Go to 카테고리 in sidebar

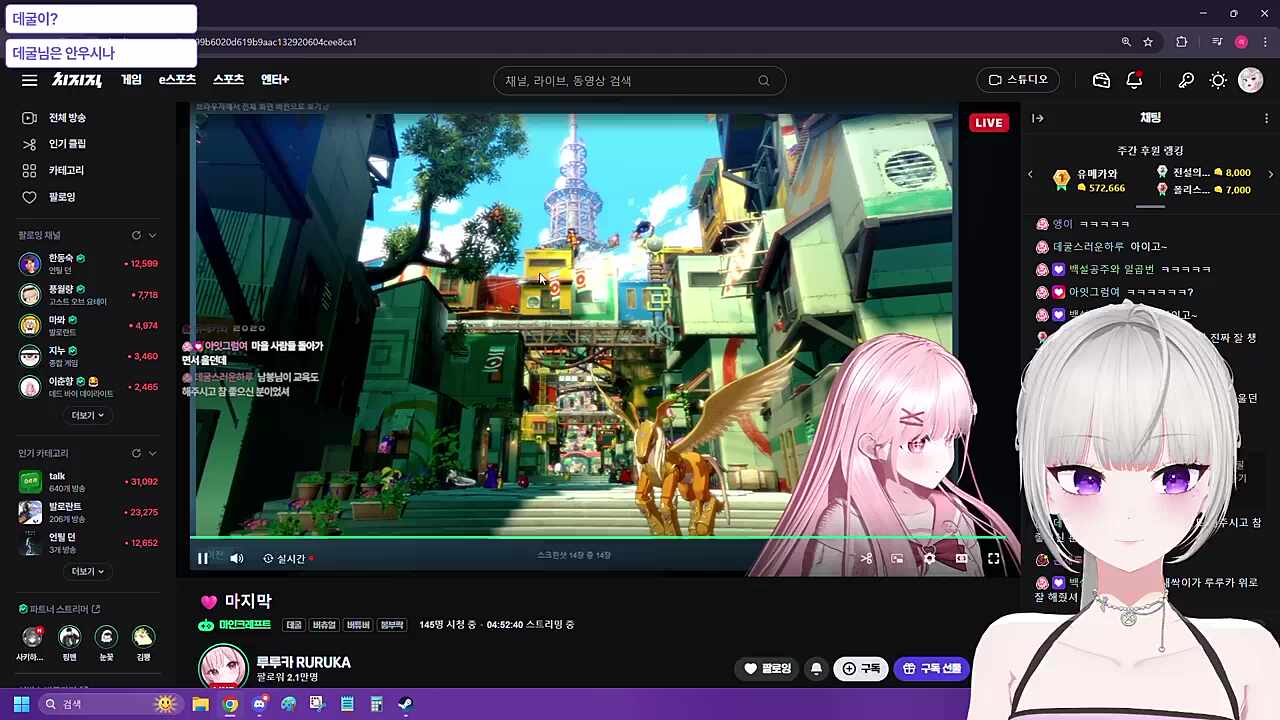[66, 170]
